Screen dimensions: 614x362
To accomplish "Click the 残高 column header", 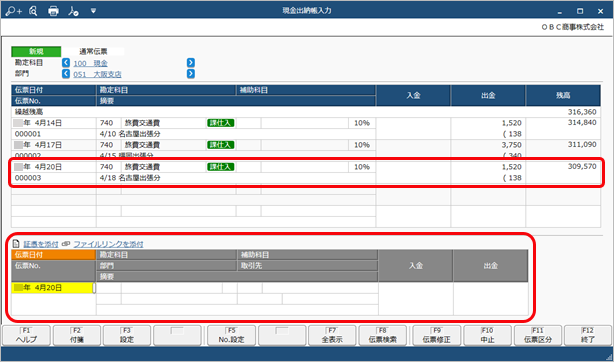I will coord(563,96).
